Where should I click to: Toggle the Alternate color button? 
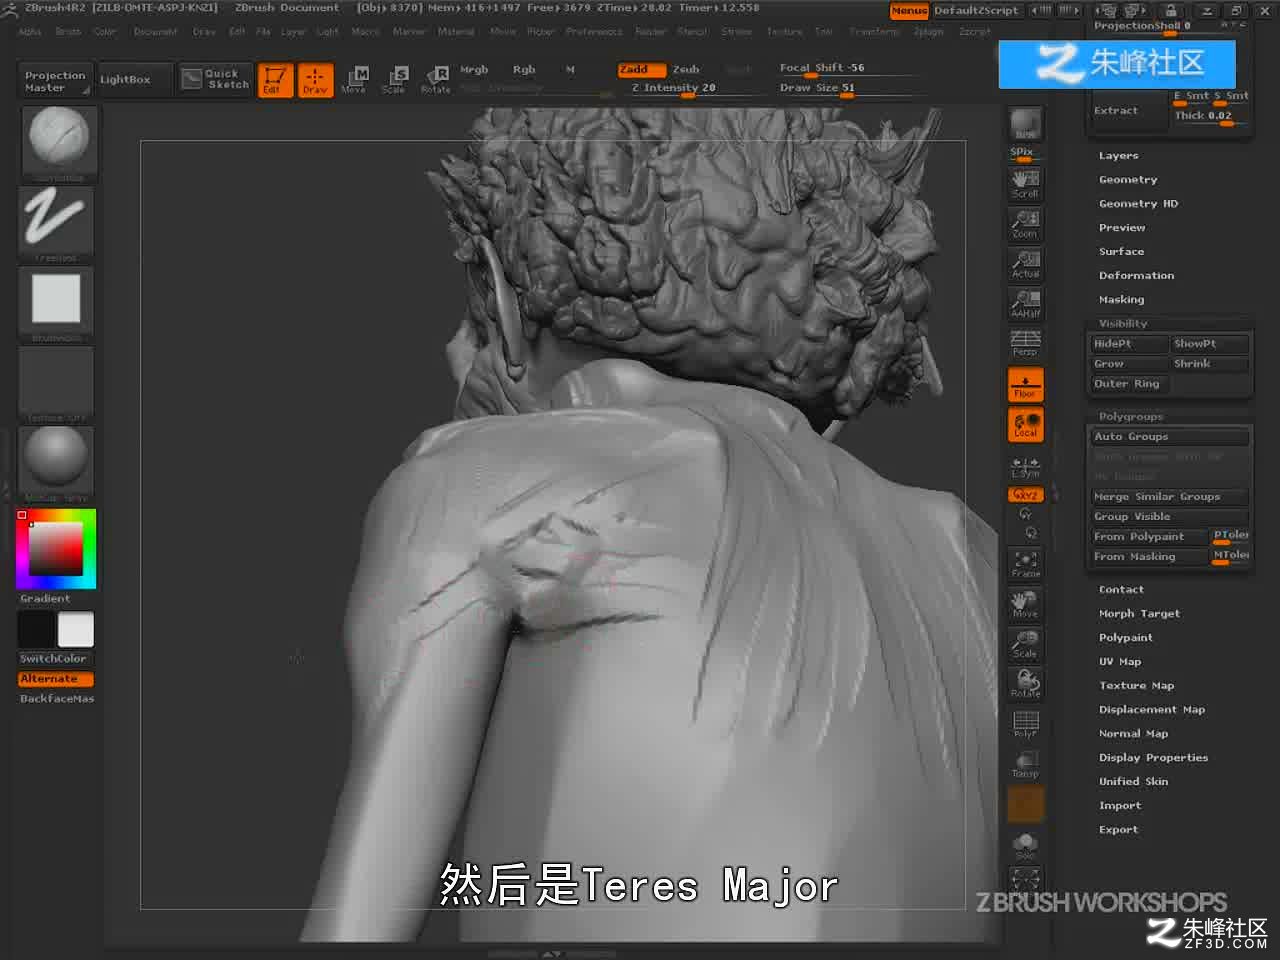(56, 679)
